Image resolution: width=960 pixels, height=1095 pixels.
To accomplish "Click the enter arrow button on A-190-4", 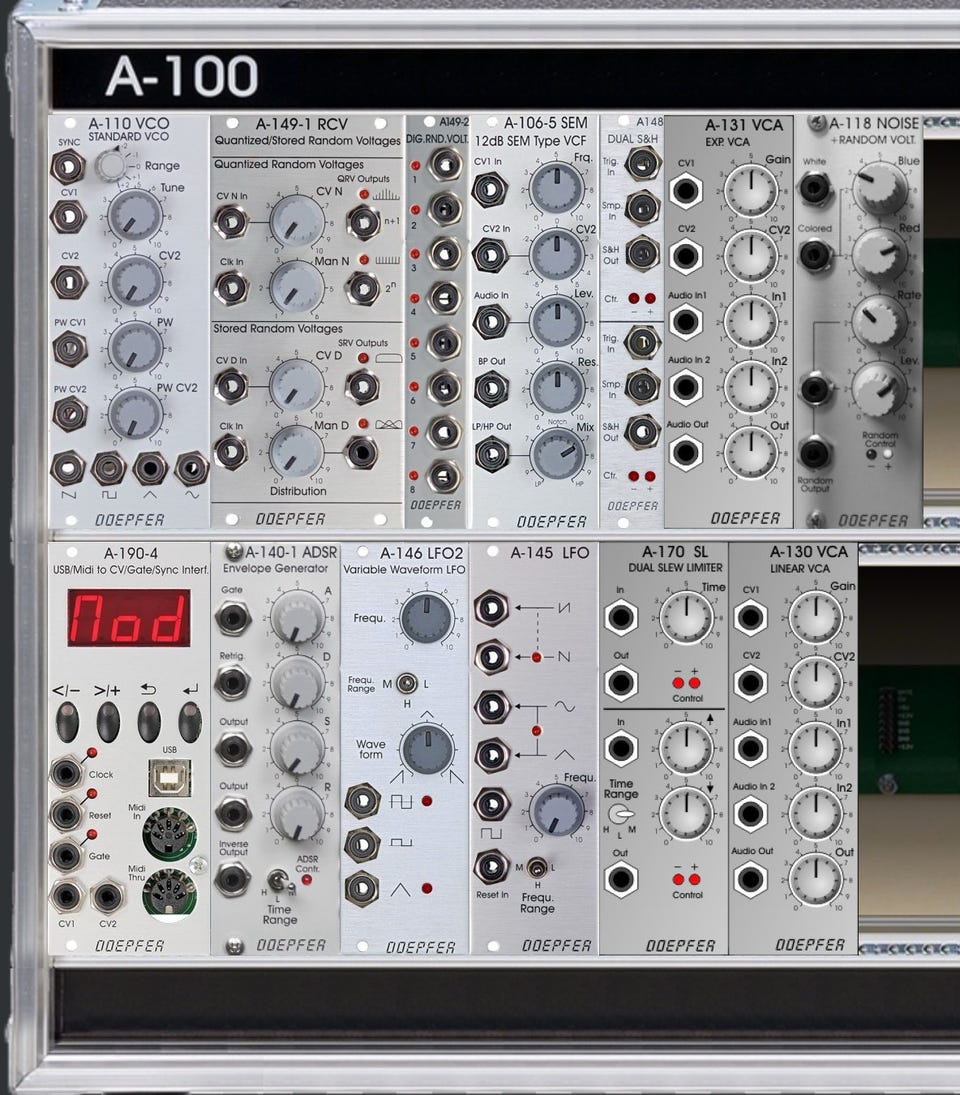I will pos(190,722).
